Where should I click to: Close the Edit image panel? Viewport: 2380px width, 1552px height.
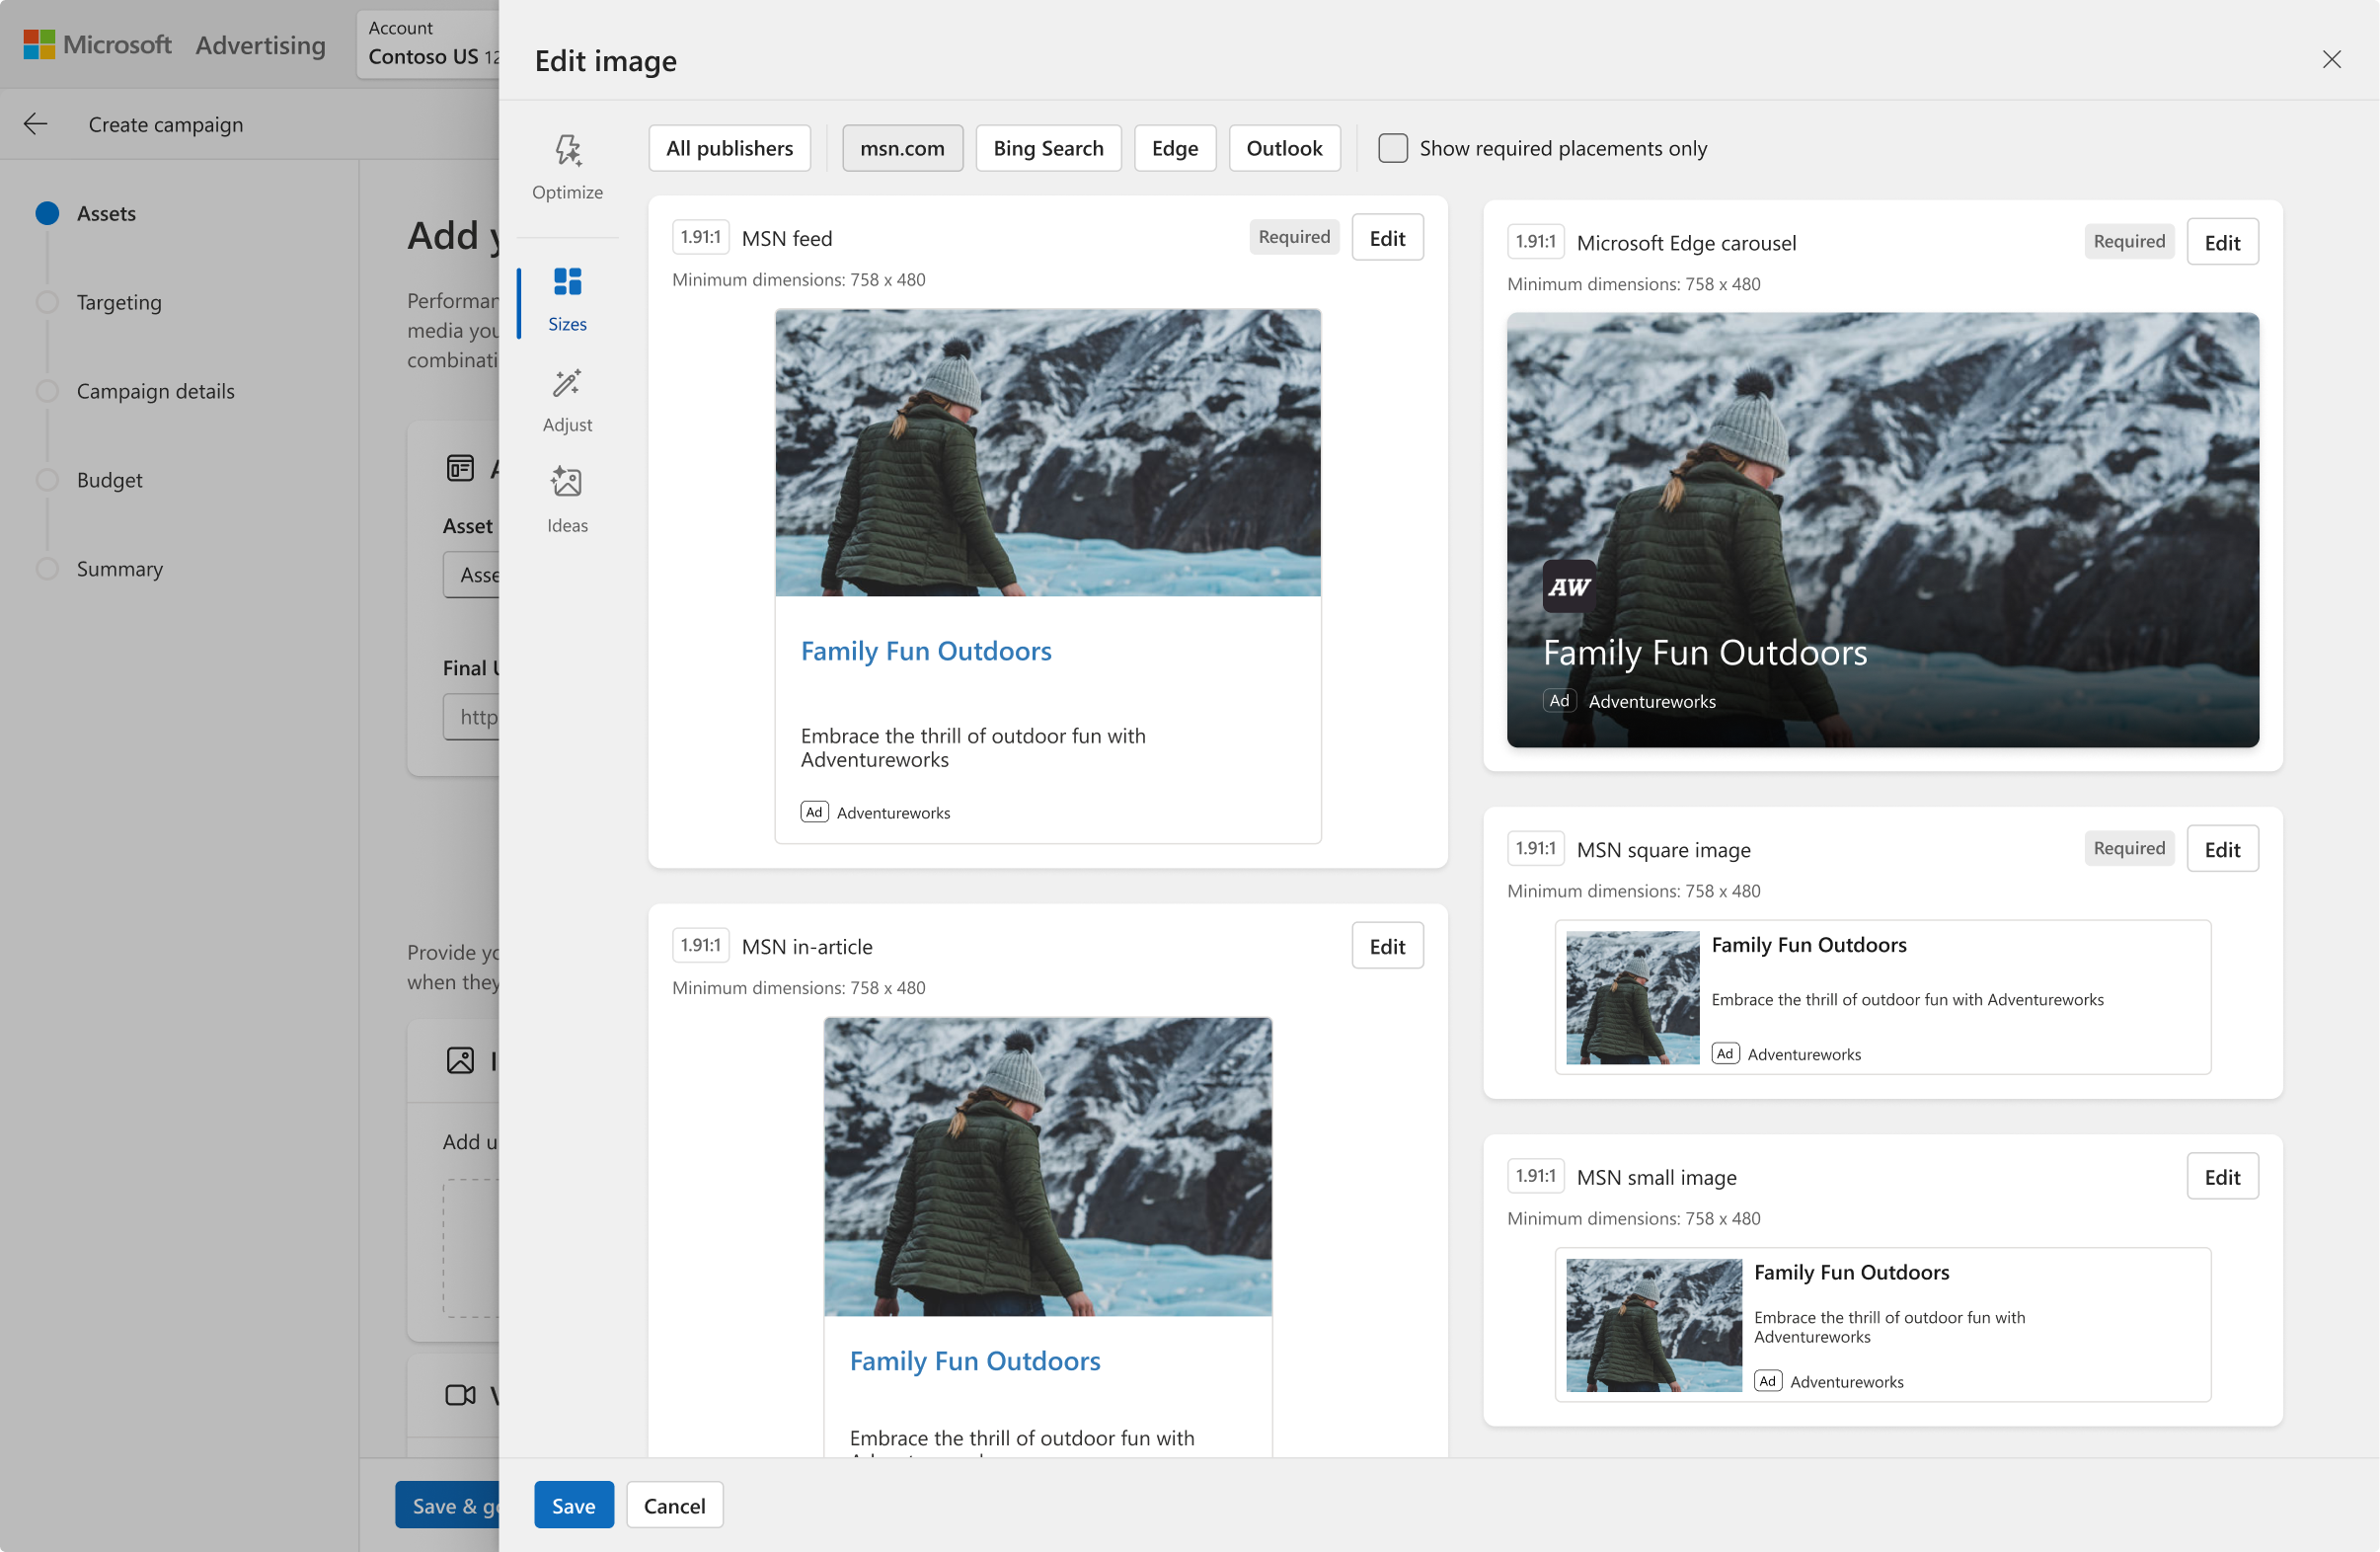coord(2331,60)
